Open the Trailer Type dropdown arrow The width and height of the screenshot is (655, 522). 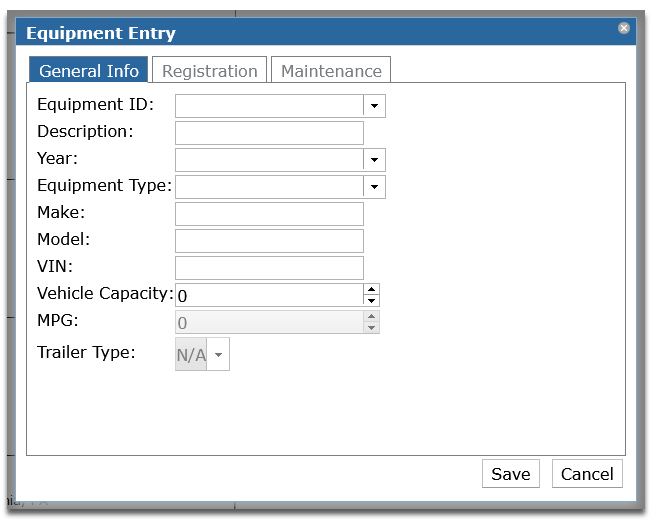coord(218,355)
